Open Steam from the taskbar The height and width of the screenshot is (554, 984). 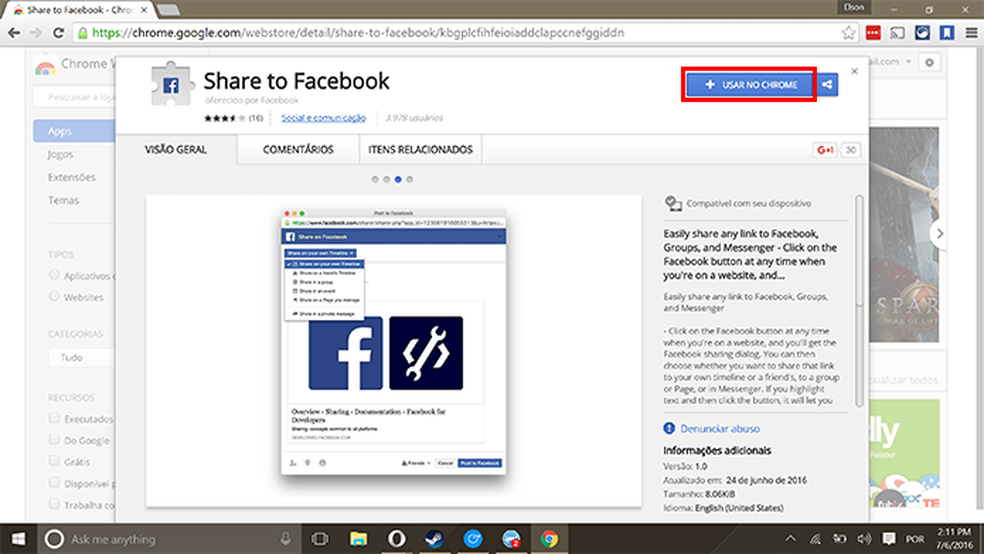click(x=434, y=539)
